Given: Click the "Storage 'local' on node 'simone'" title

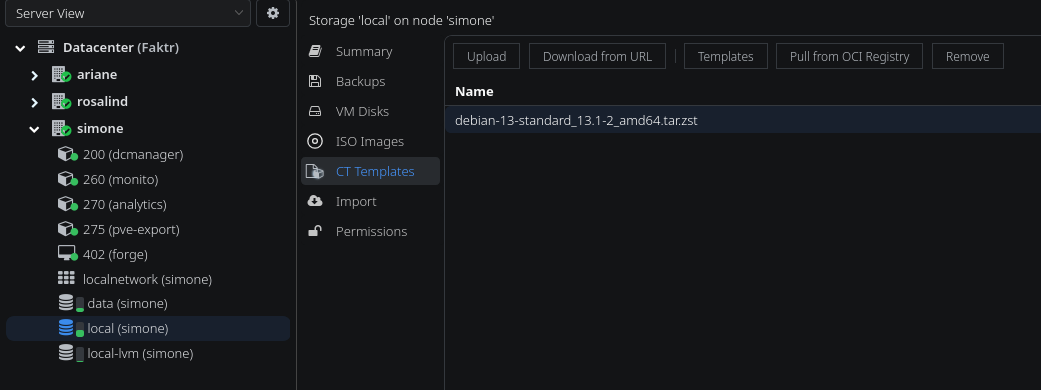Looking at the screenshot, I should coord(402,21).
